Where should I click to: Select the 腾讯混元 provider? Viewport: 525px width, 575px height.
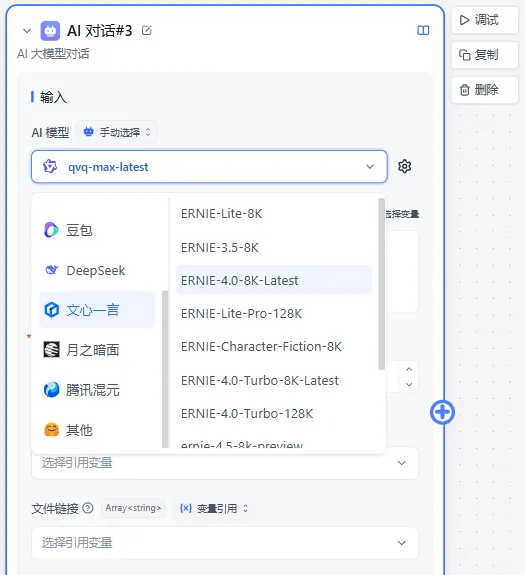[x=97, y=390]
